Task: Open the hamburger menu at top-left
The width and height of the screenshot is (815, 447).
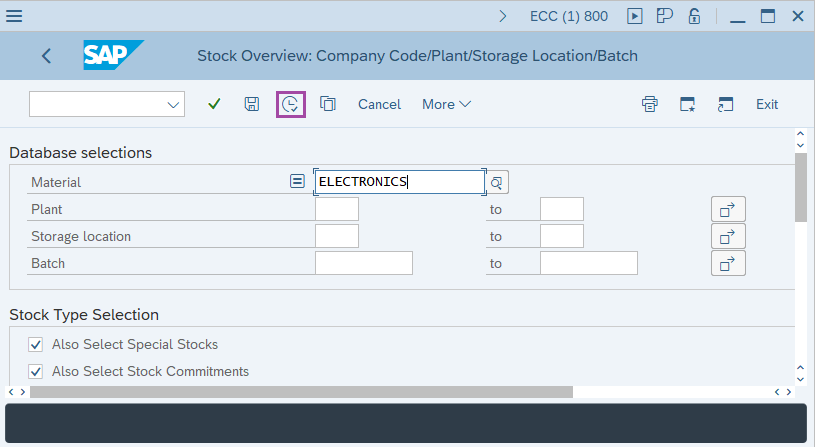Action: coord(15,16)
